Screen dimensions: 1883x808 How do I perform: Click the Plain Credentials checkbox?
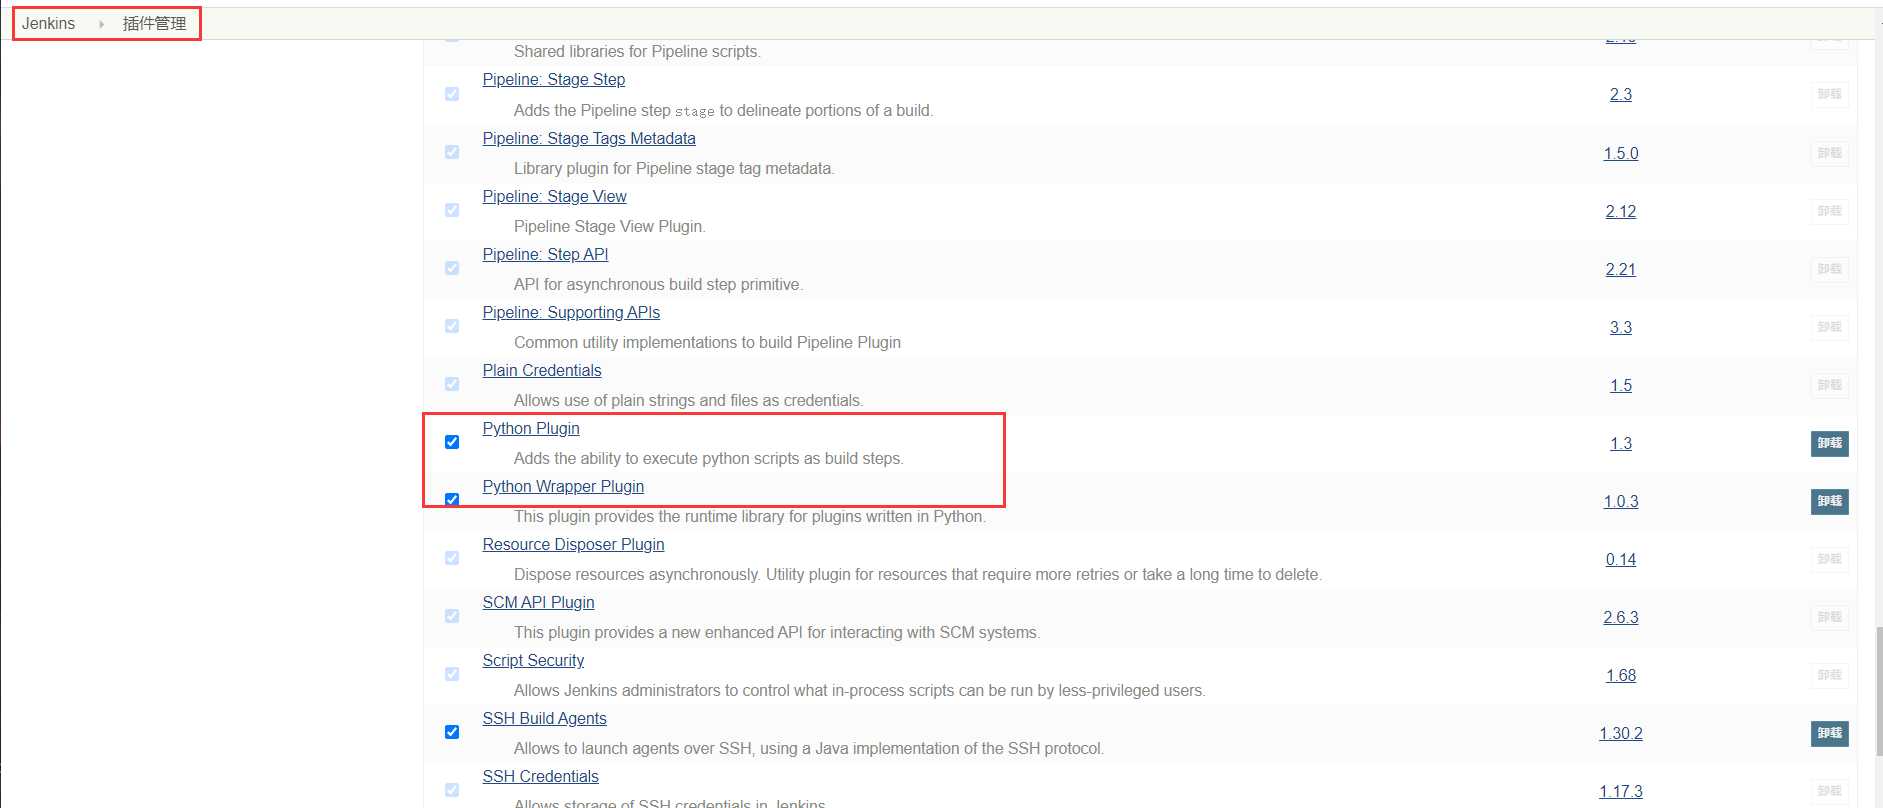tap(452, 384)
